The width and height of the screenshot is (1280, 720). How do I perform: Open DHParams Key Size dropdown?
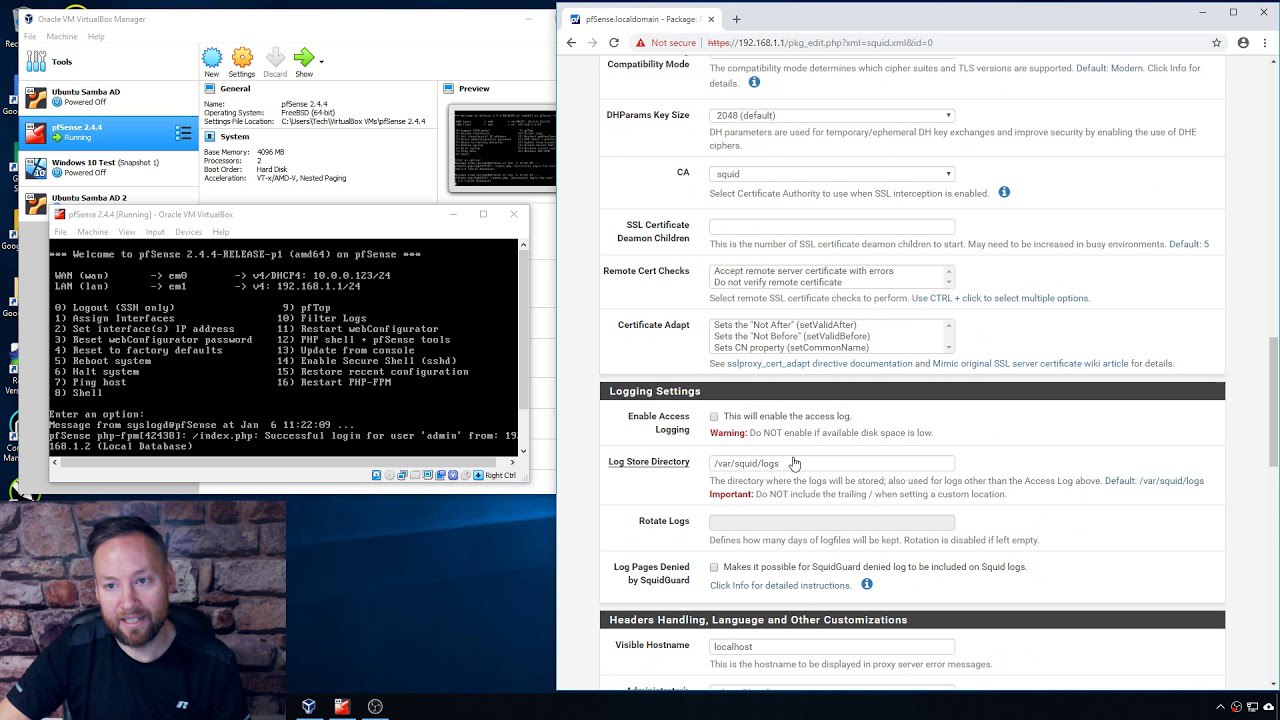click(x=832, y=115)
